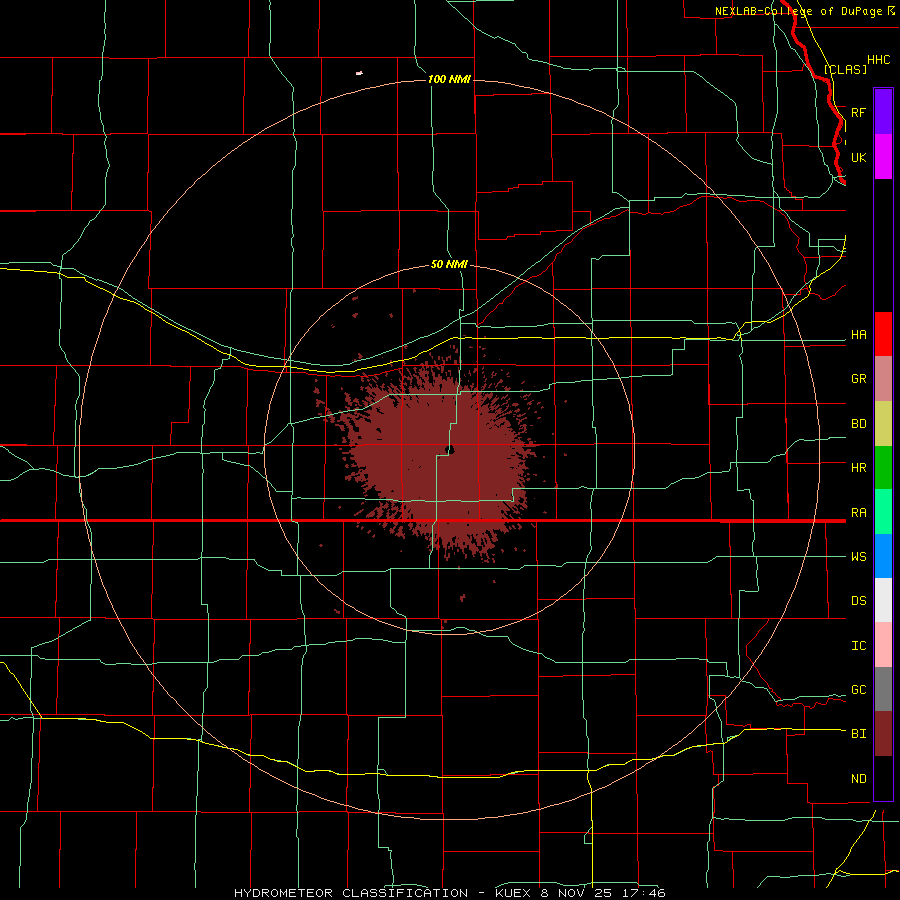Click the ND black legend swatch
The height and width of the screenshot is (900, 900).
point(883,778)
